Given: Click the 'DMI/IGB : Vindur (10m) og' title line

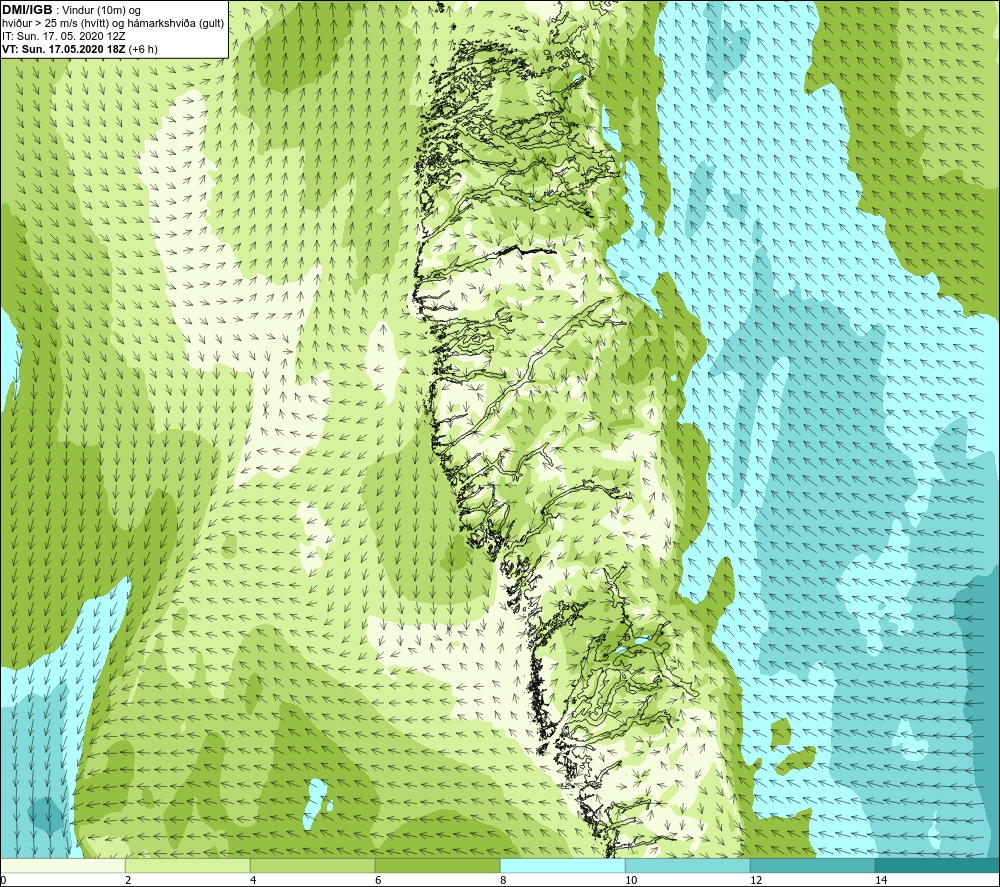Looking at the screenshot, I should click(x=71, y=10).
